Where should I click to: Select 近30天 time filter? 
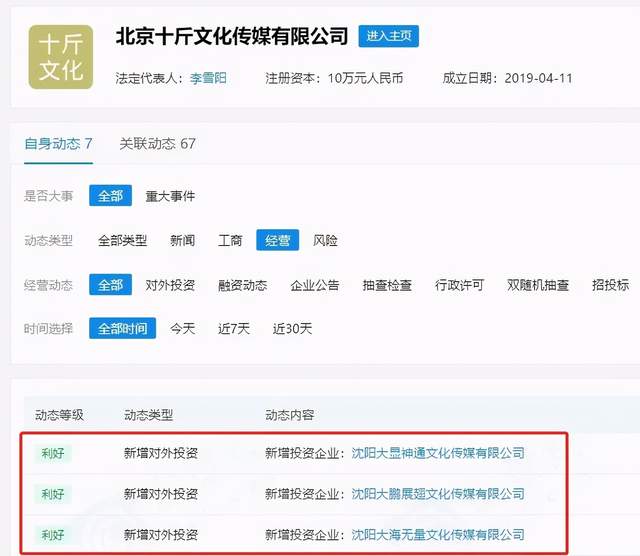tap(292, 329)
